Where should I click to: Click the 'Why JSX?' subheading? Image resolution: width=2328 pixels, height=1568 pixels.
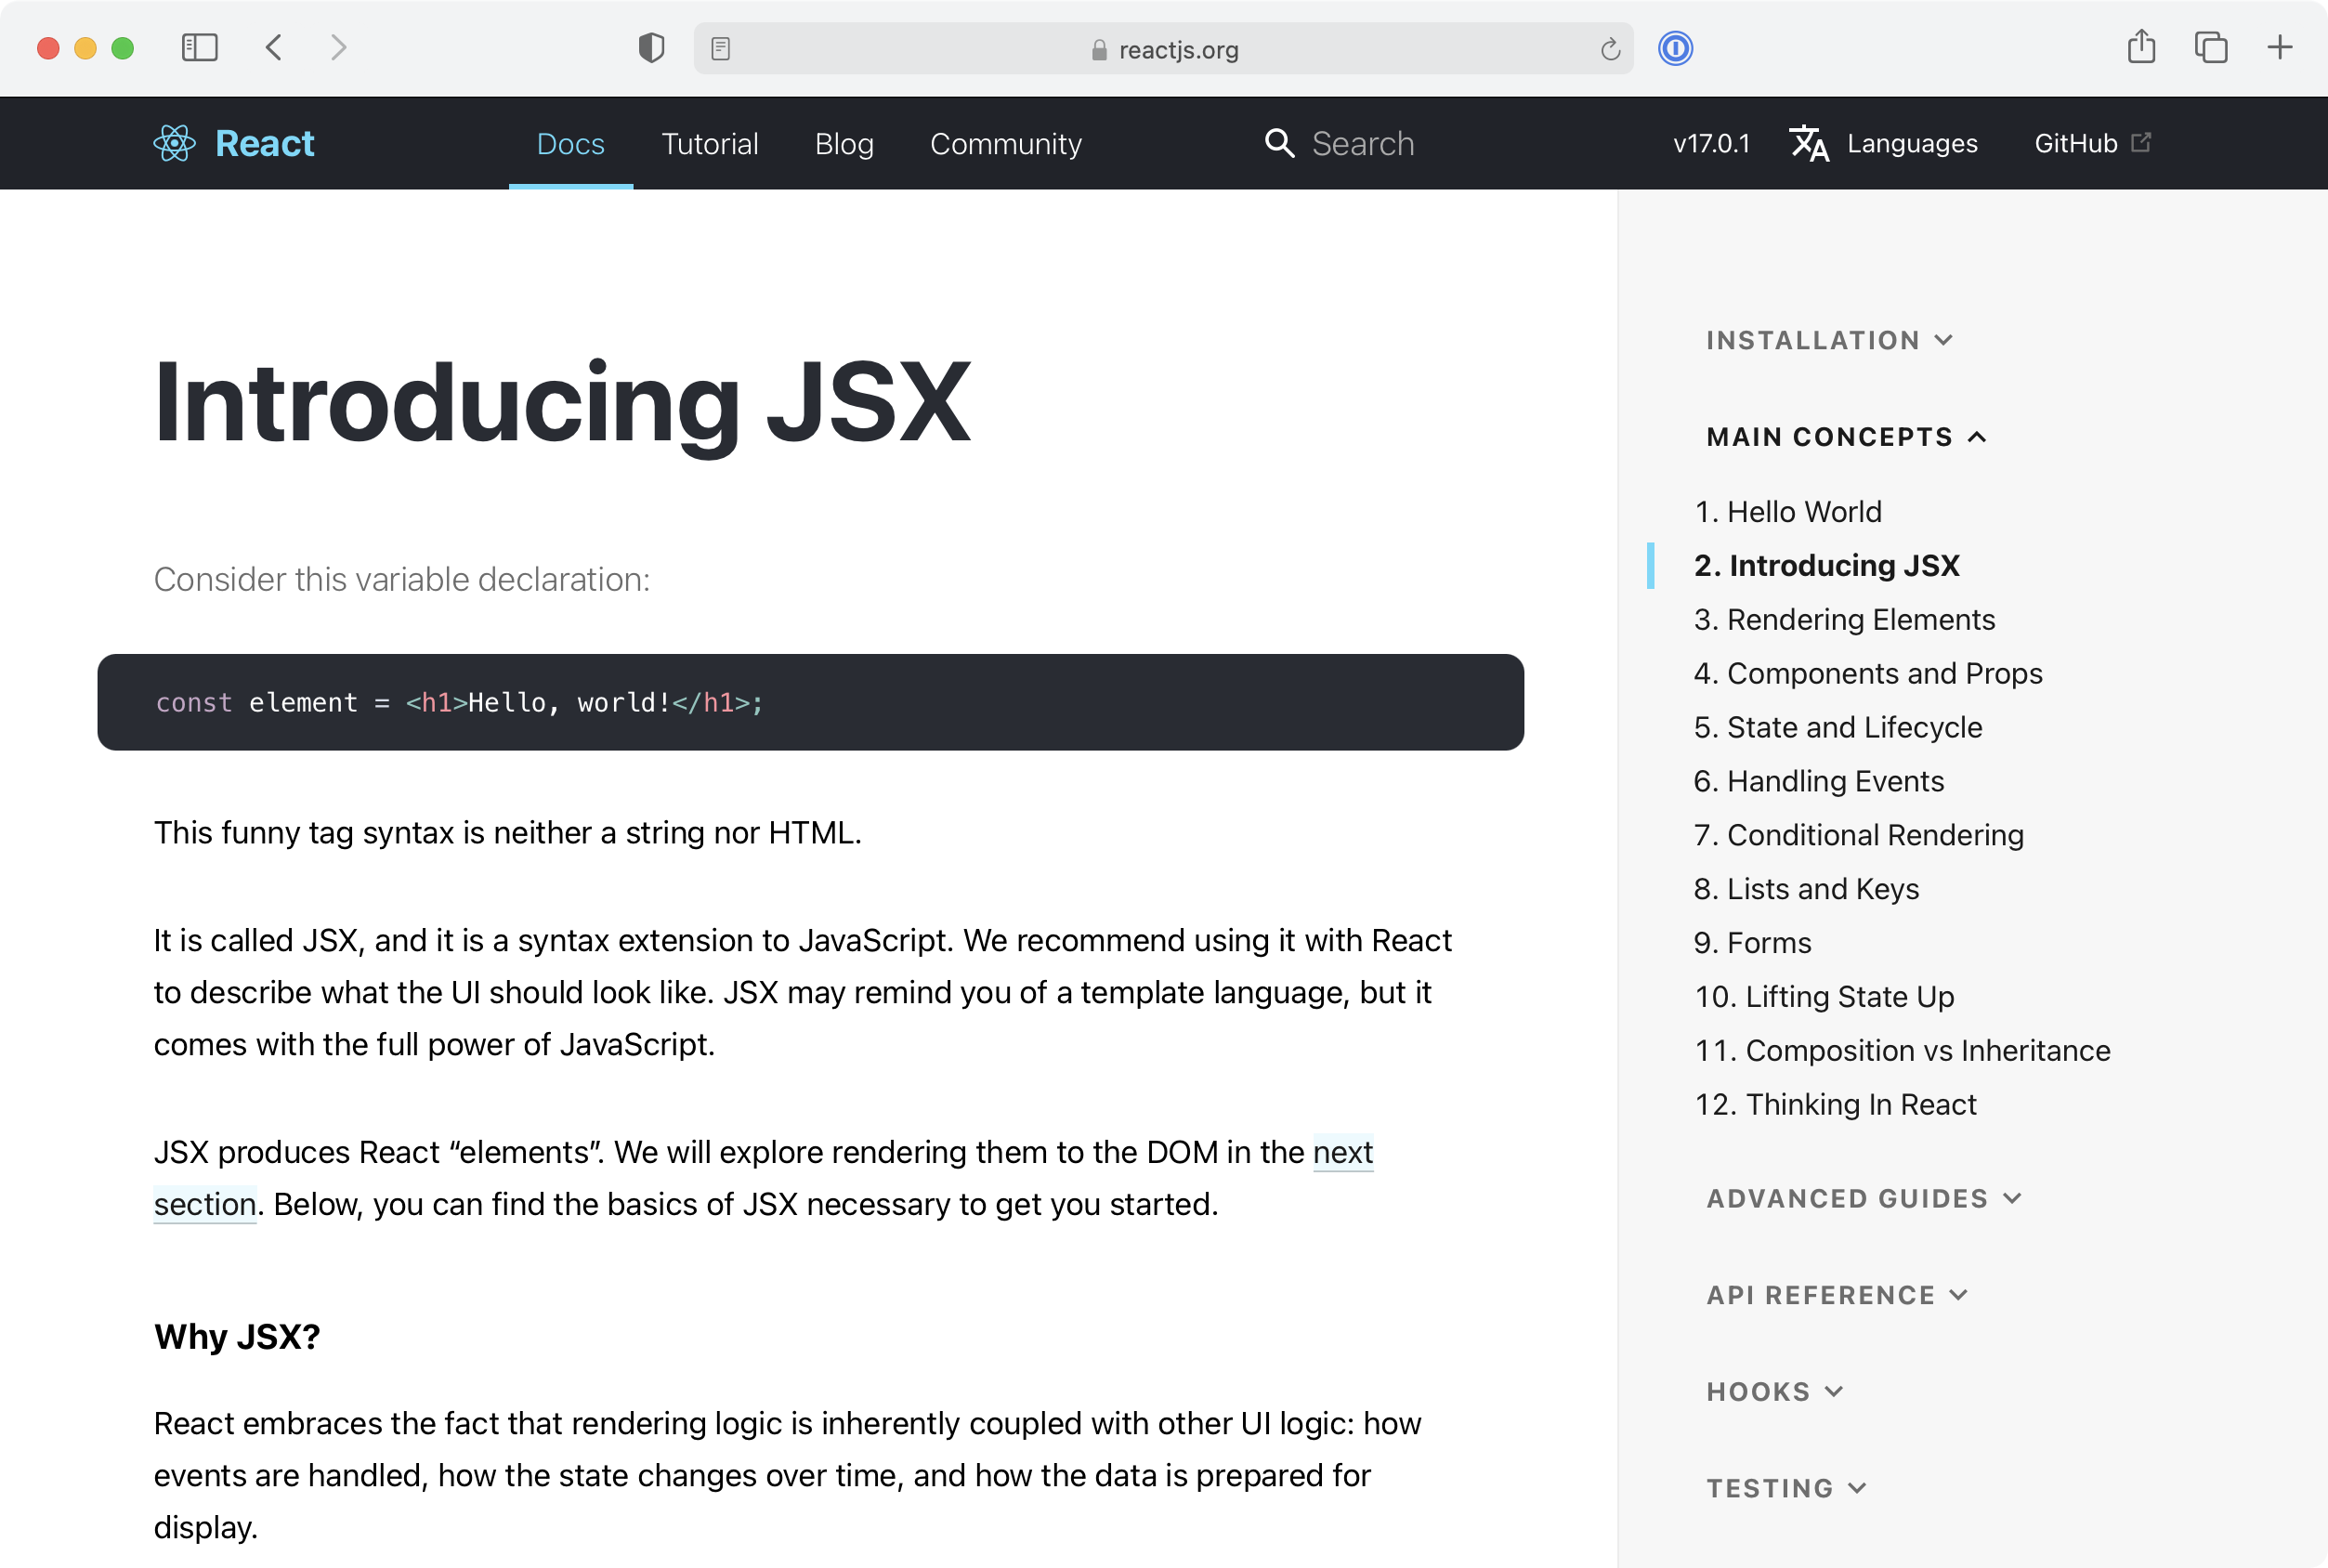237,1337
